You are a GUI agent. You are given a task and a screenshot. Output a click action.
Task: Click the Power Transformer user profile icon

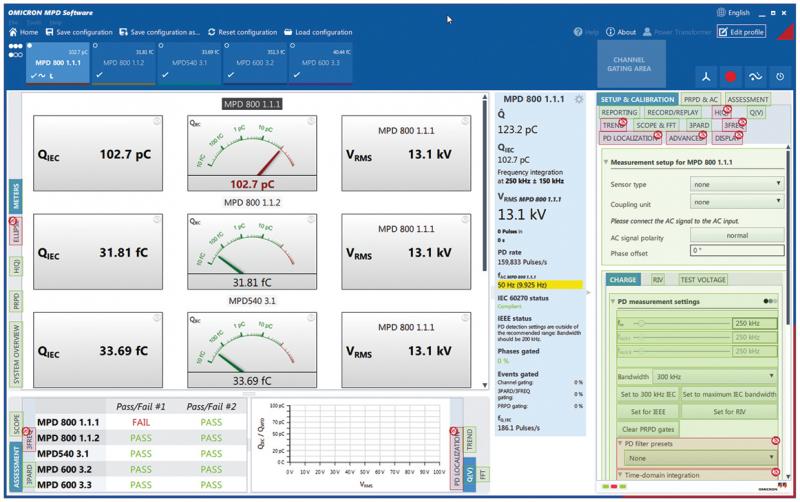[647, 32]
